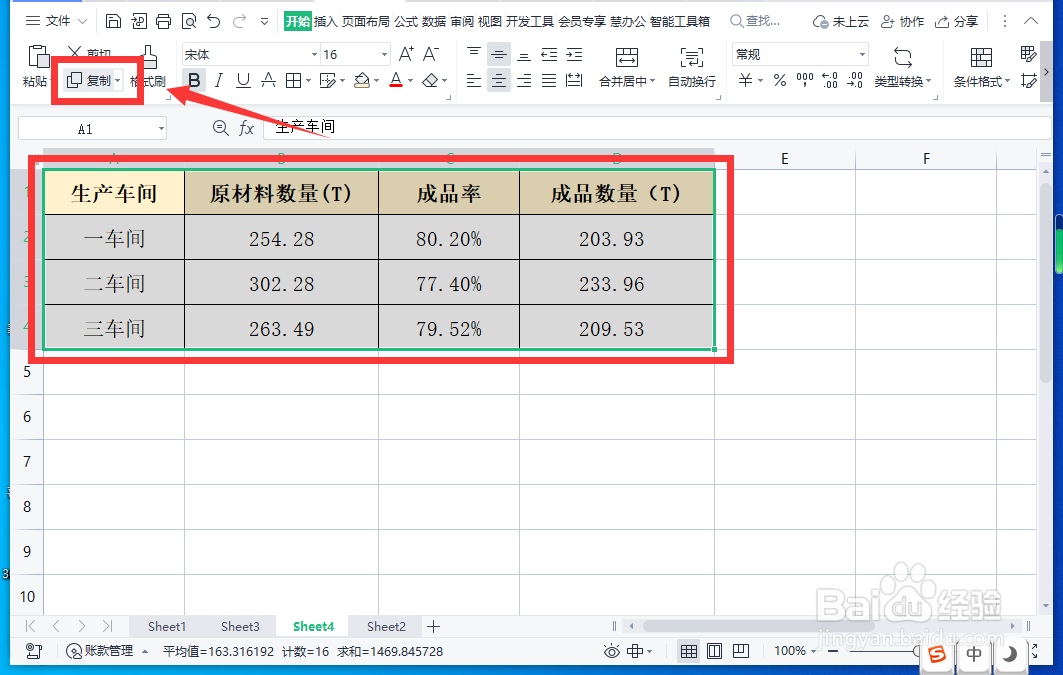Expand the Merge and Center dropdown arrow
This screenshot has height=675, width=1063.
[652, 81]
